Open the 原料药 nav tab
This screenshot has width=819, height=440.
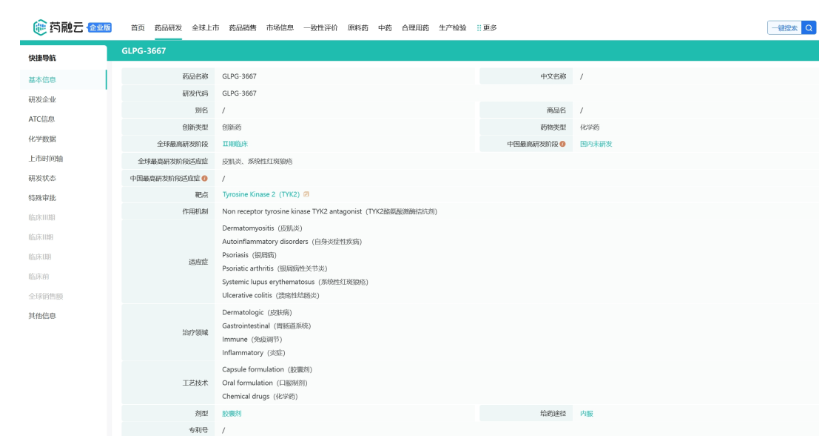358,28
